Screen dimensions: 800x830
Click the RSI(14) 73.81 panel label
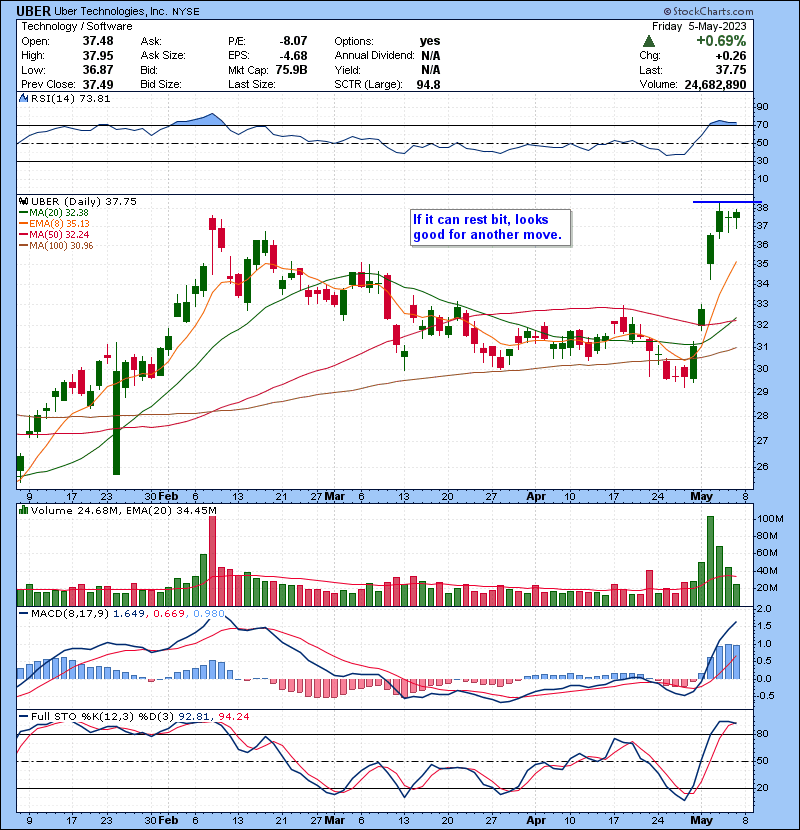click(x=70, y=98)
